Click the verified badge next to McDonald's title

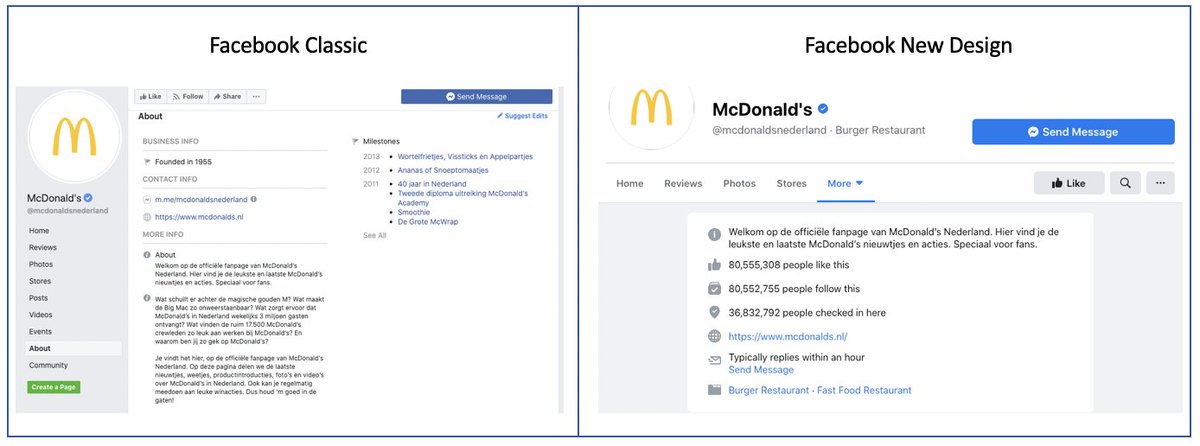coord(824,108)
